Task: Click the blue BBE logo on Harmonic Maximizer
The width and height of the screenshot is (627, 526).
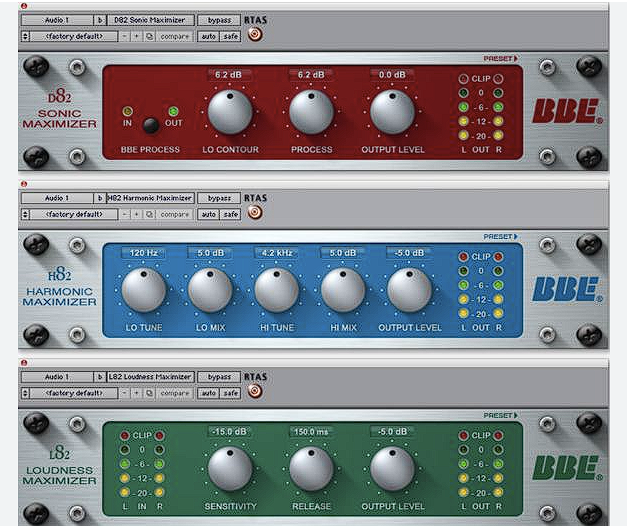Action: pyautogui.click(x=567, y=289)
